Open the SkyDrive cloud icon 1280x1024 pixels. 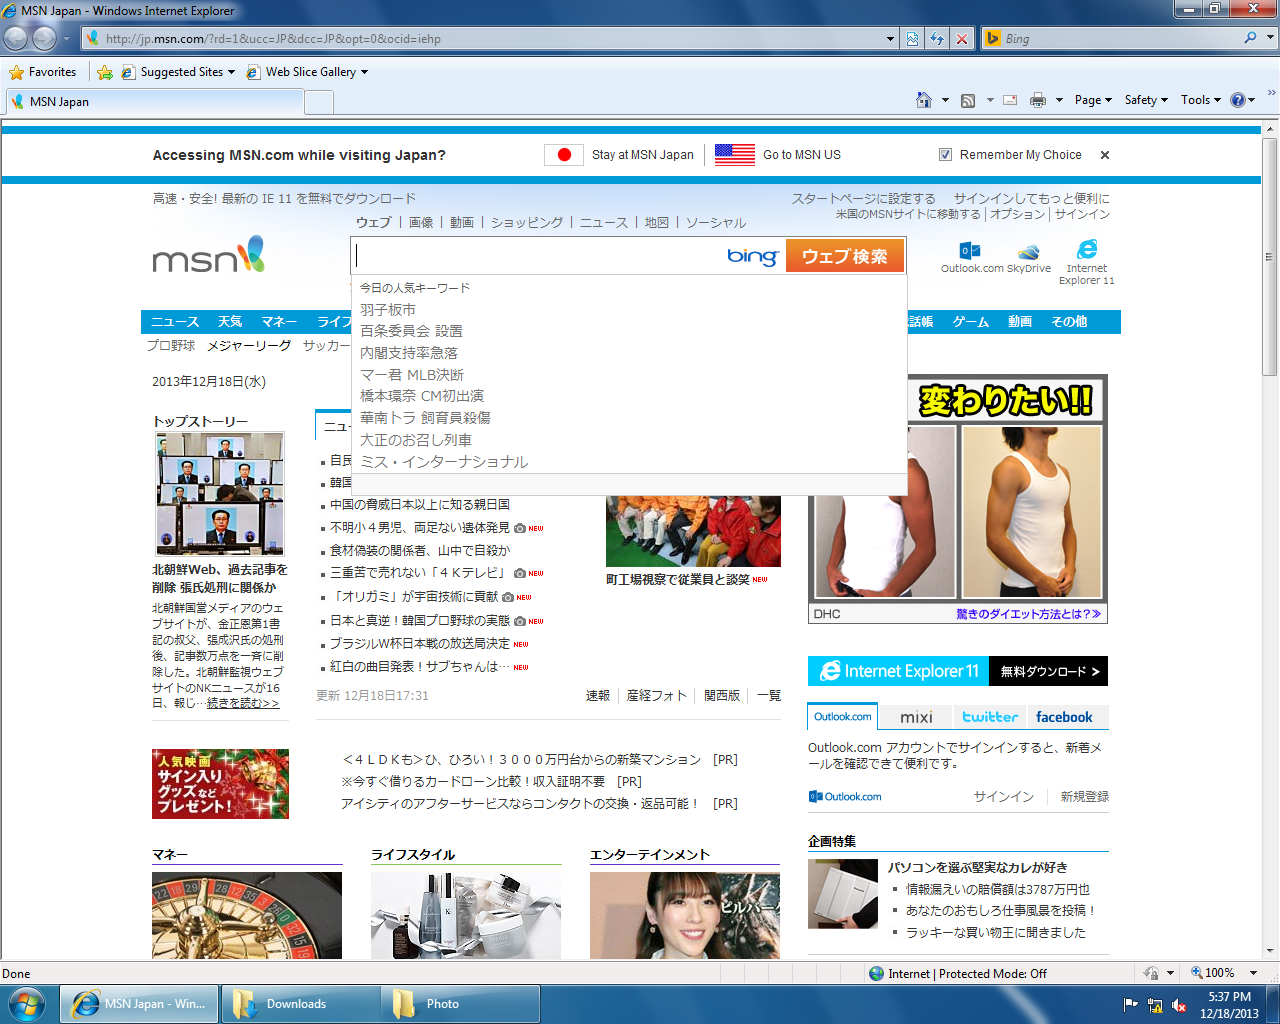(1028, 252)
